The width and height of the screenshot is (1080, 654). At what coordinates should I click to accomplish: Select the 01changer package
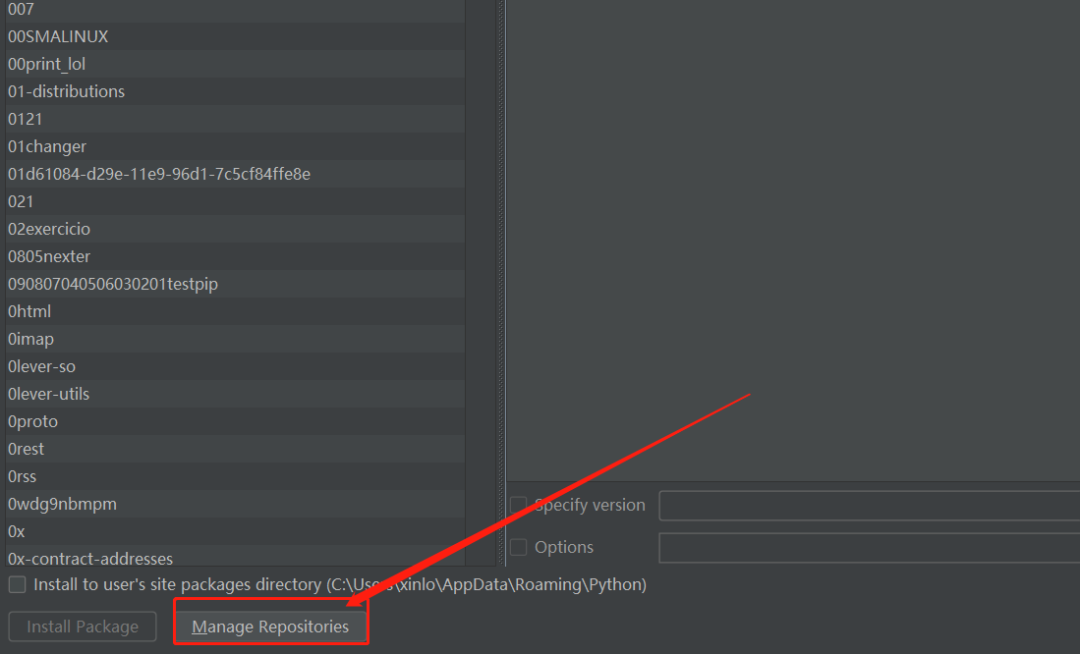tap(47, 146)
